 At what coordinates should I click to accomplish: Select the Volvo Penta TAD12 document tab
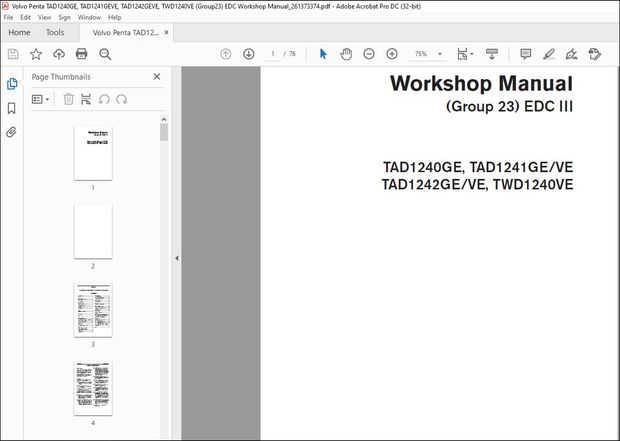point(126,33)
